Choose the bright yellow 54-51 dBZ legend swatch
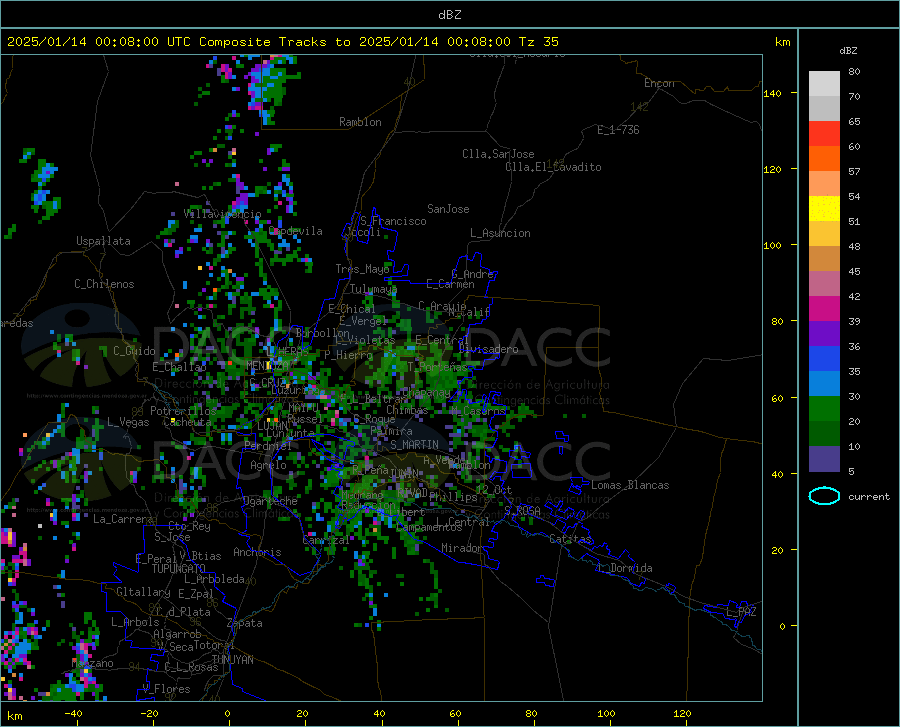Screen dimensions: 900x727 (824, 209)
